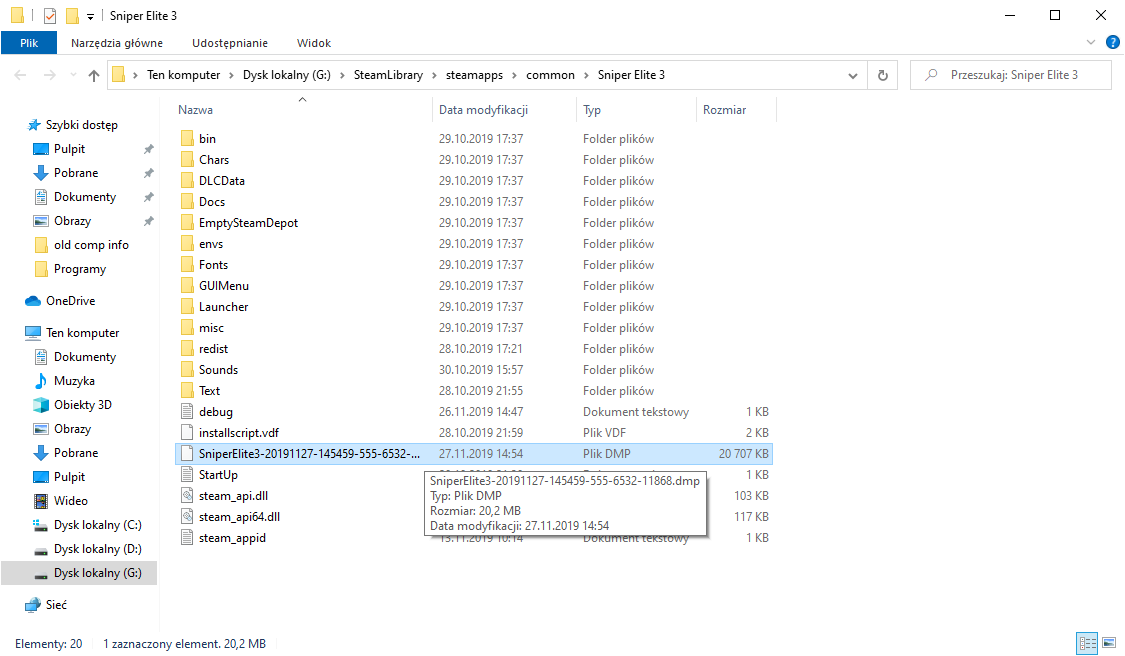Click steamapps breadcrumb in address bar
The image size is (1125, 656).
474,75
